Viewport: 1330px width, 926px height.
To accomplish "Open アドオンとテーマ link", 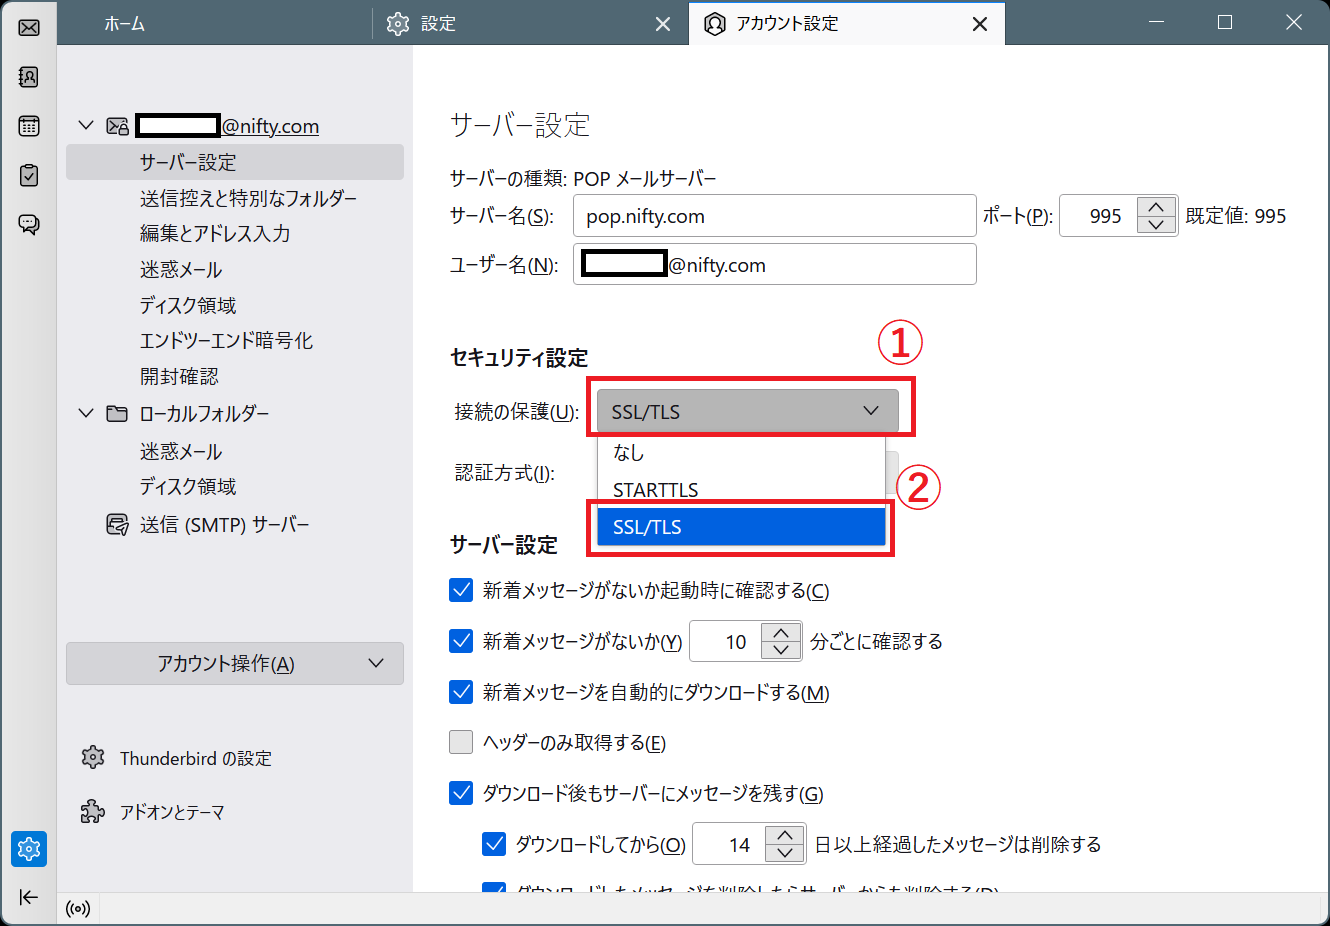I will click(x=171, y=812).
